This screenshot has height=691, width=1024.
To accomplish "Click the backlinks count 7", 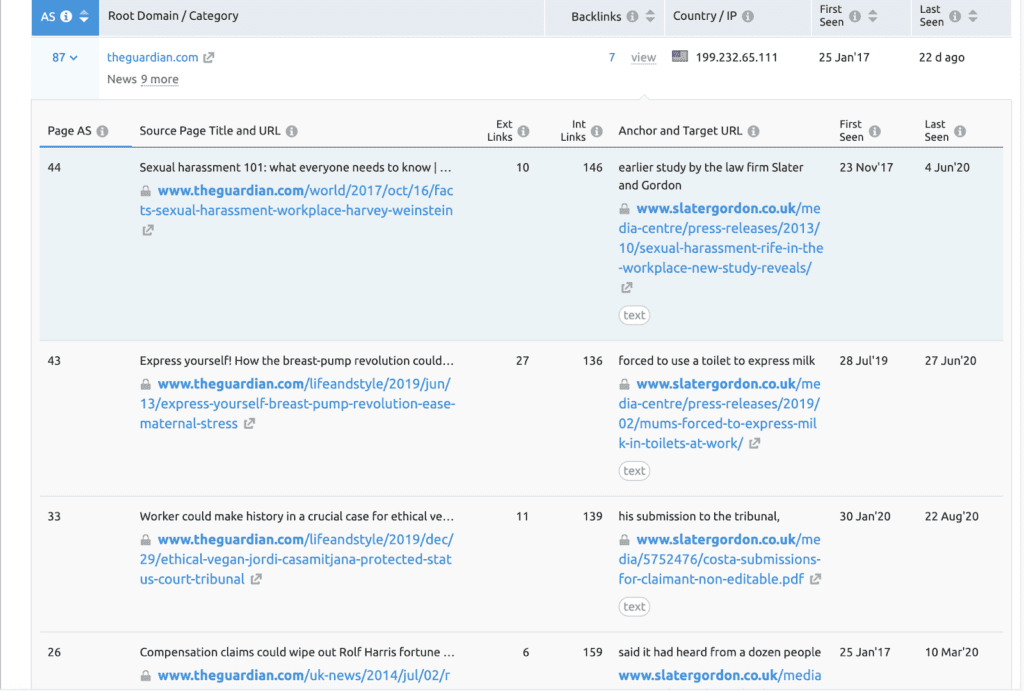I will tap(612, 57).
